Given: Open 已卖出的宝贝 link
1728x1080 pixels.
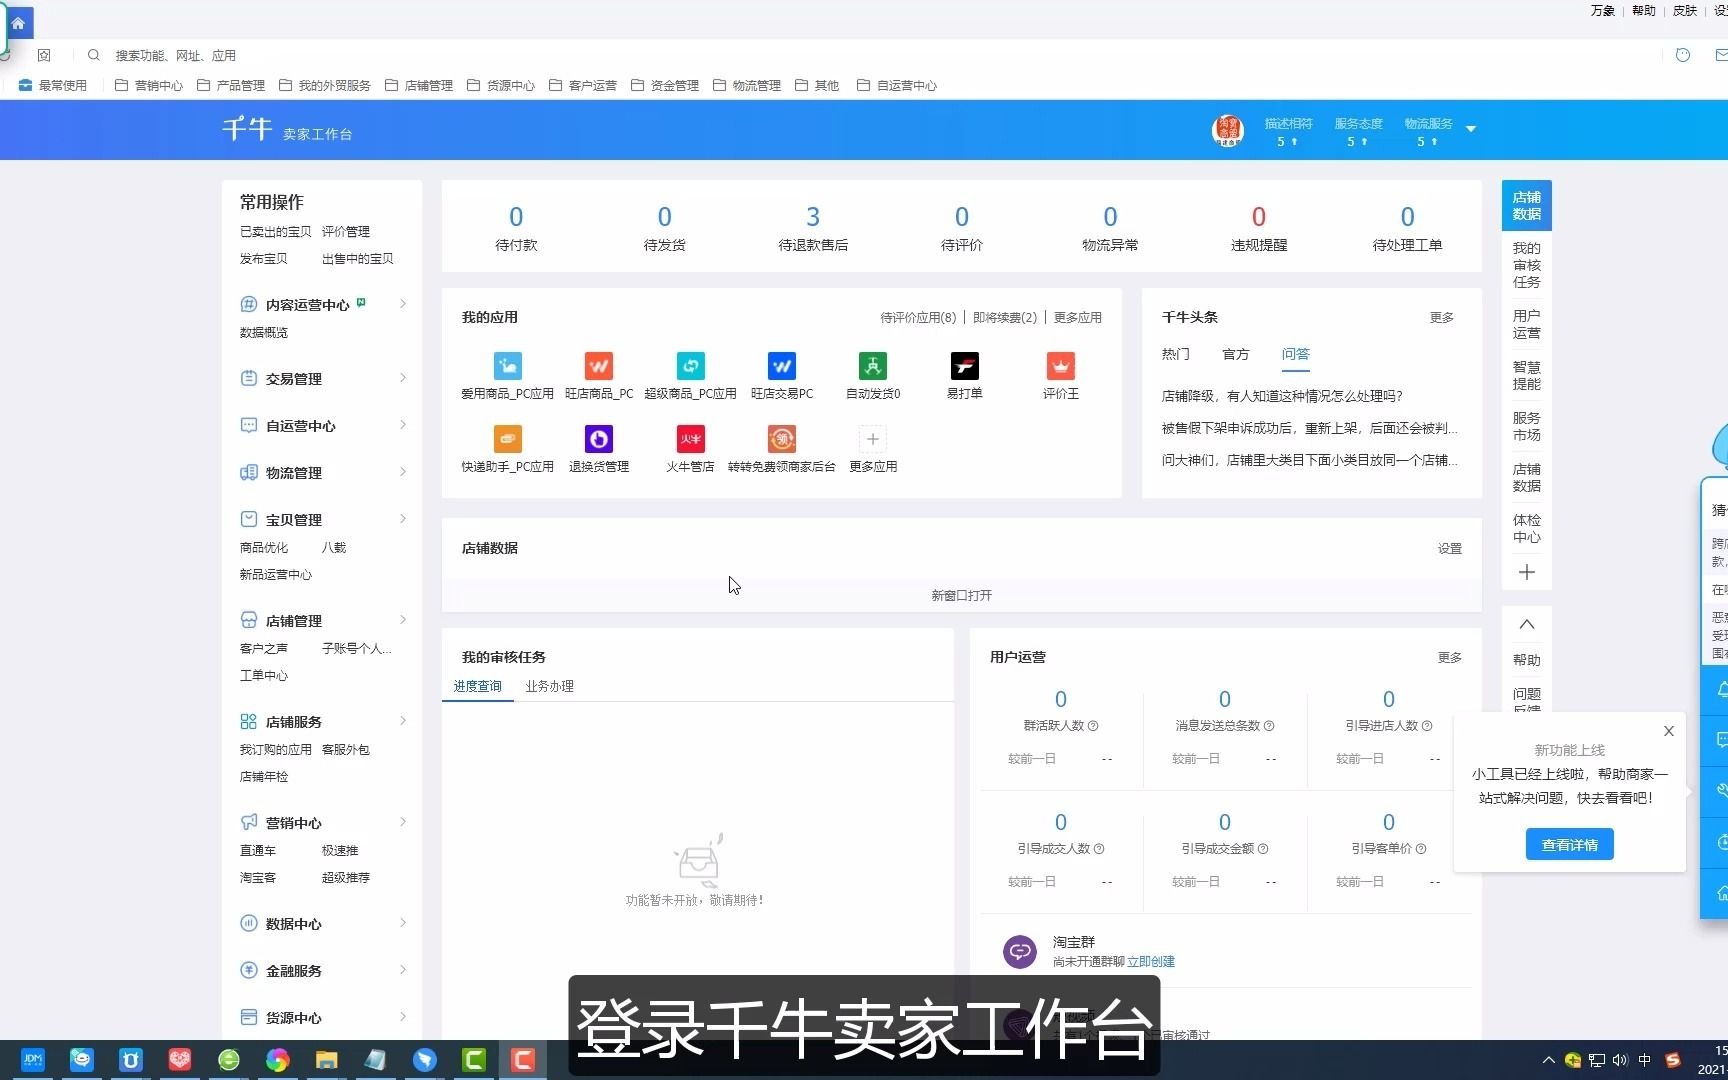Looking at the screenshot, I should tap(275, 232).
